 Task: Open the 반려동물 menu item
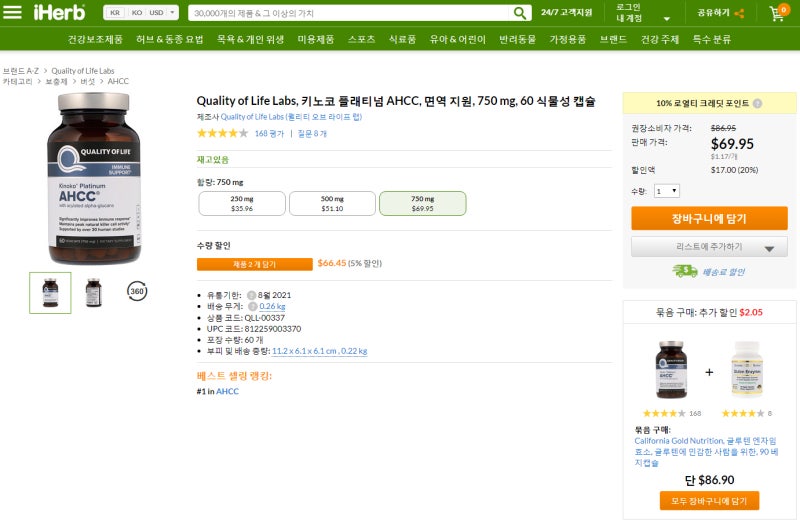click(x=517, y=39)
